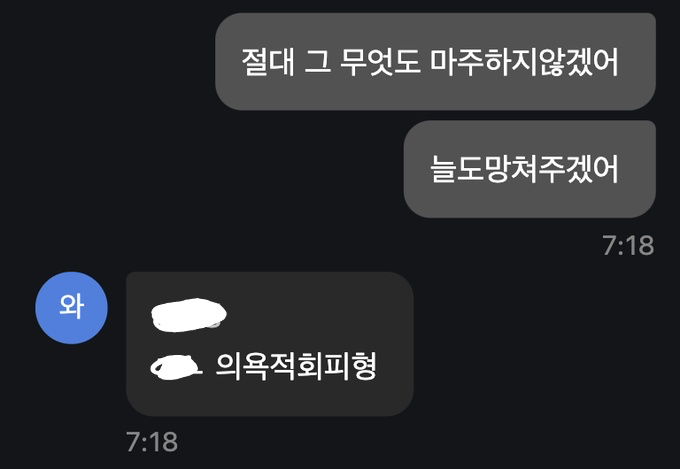
Task: Select the 늘도망쳐주겠어 sent message bubble
Action: (530, 169)
